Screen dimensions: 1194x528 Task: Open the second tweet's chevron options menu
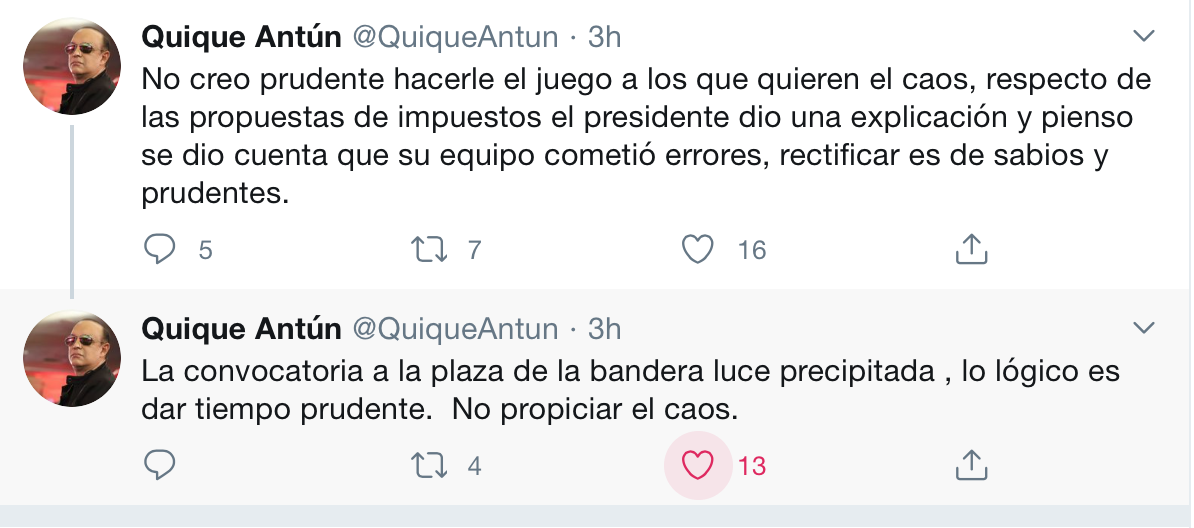click(x=1144, y=328)
